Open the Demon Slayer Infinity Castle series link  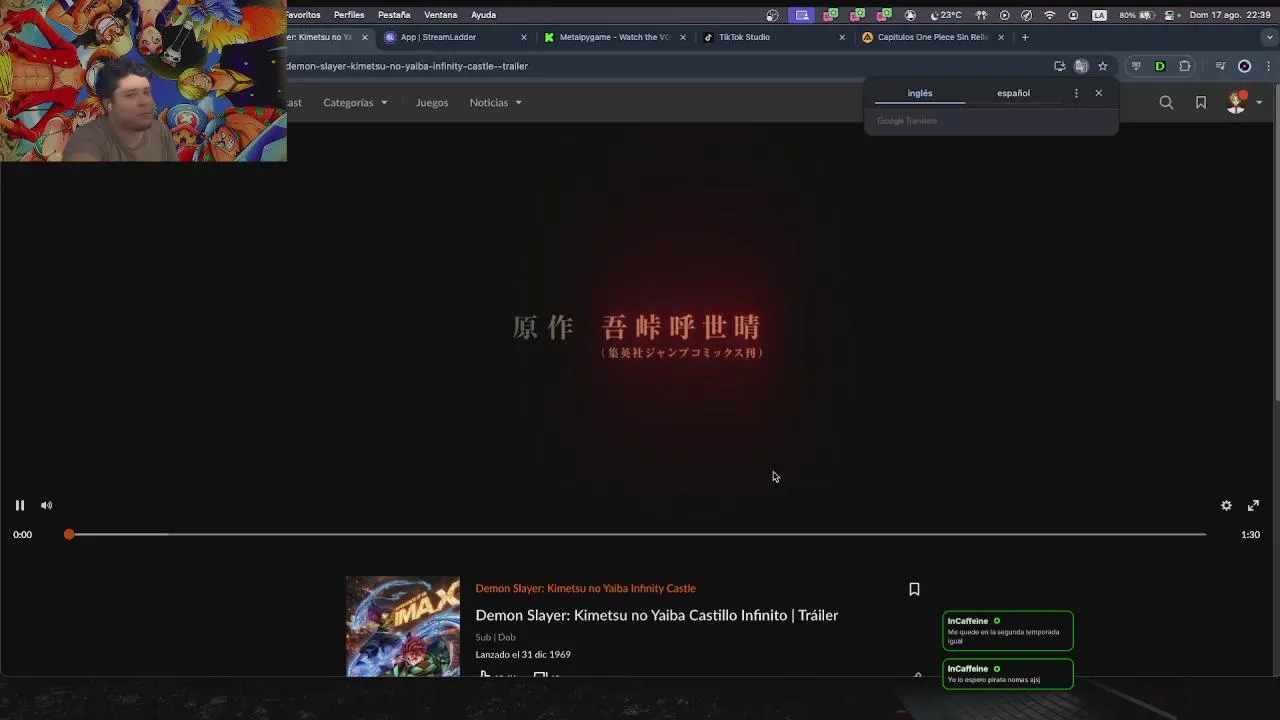[x=585, y=588]
